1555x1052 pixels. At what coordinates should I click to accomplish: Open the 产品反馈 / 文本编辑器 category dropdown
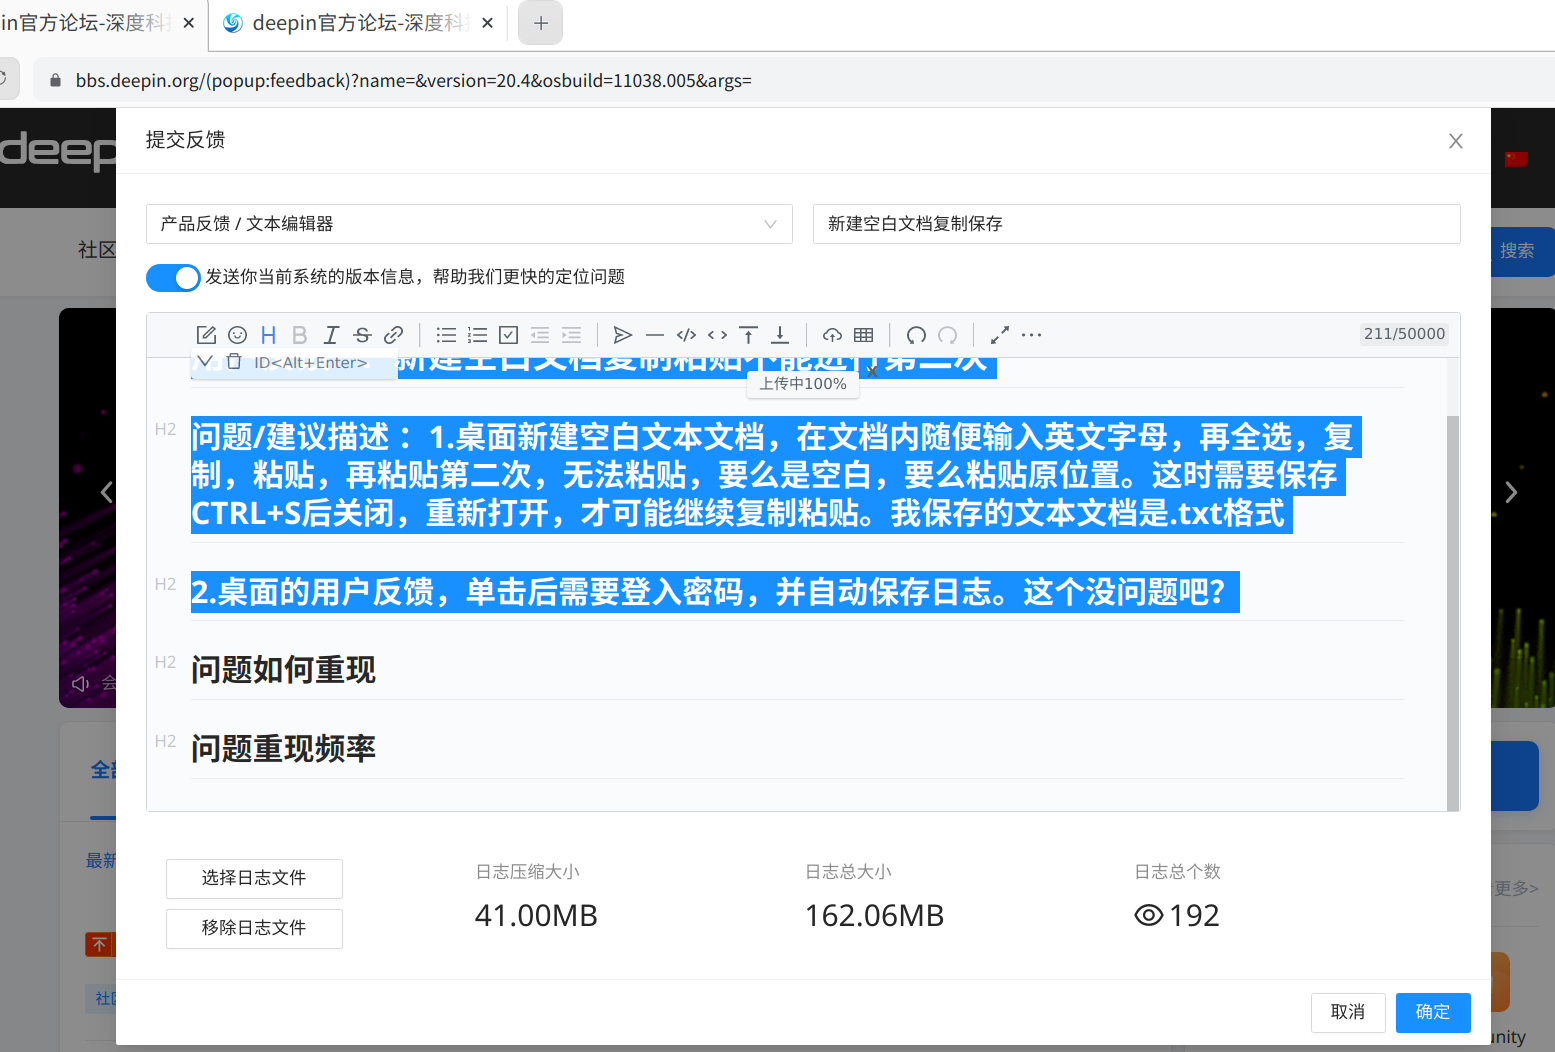pyautogui.click(x=469, y=224)
